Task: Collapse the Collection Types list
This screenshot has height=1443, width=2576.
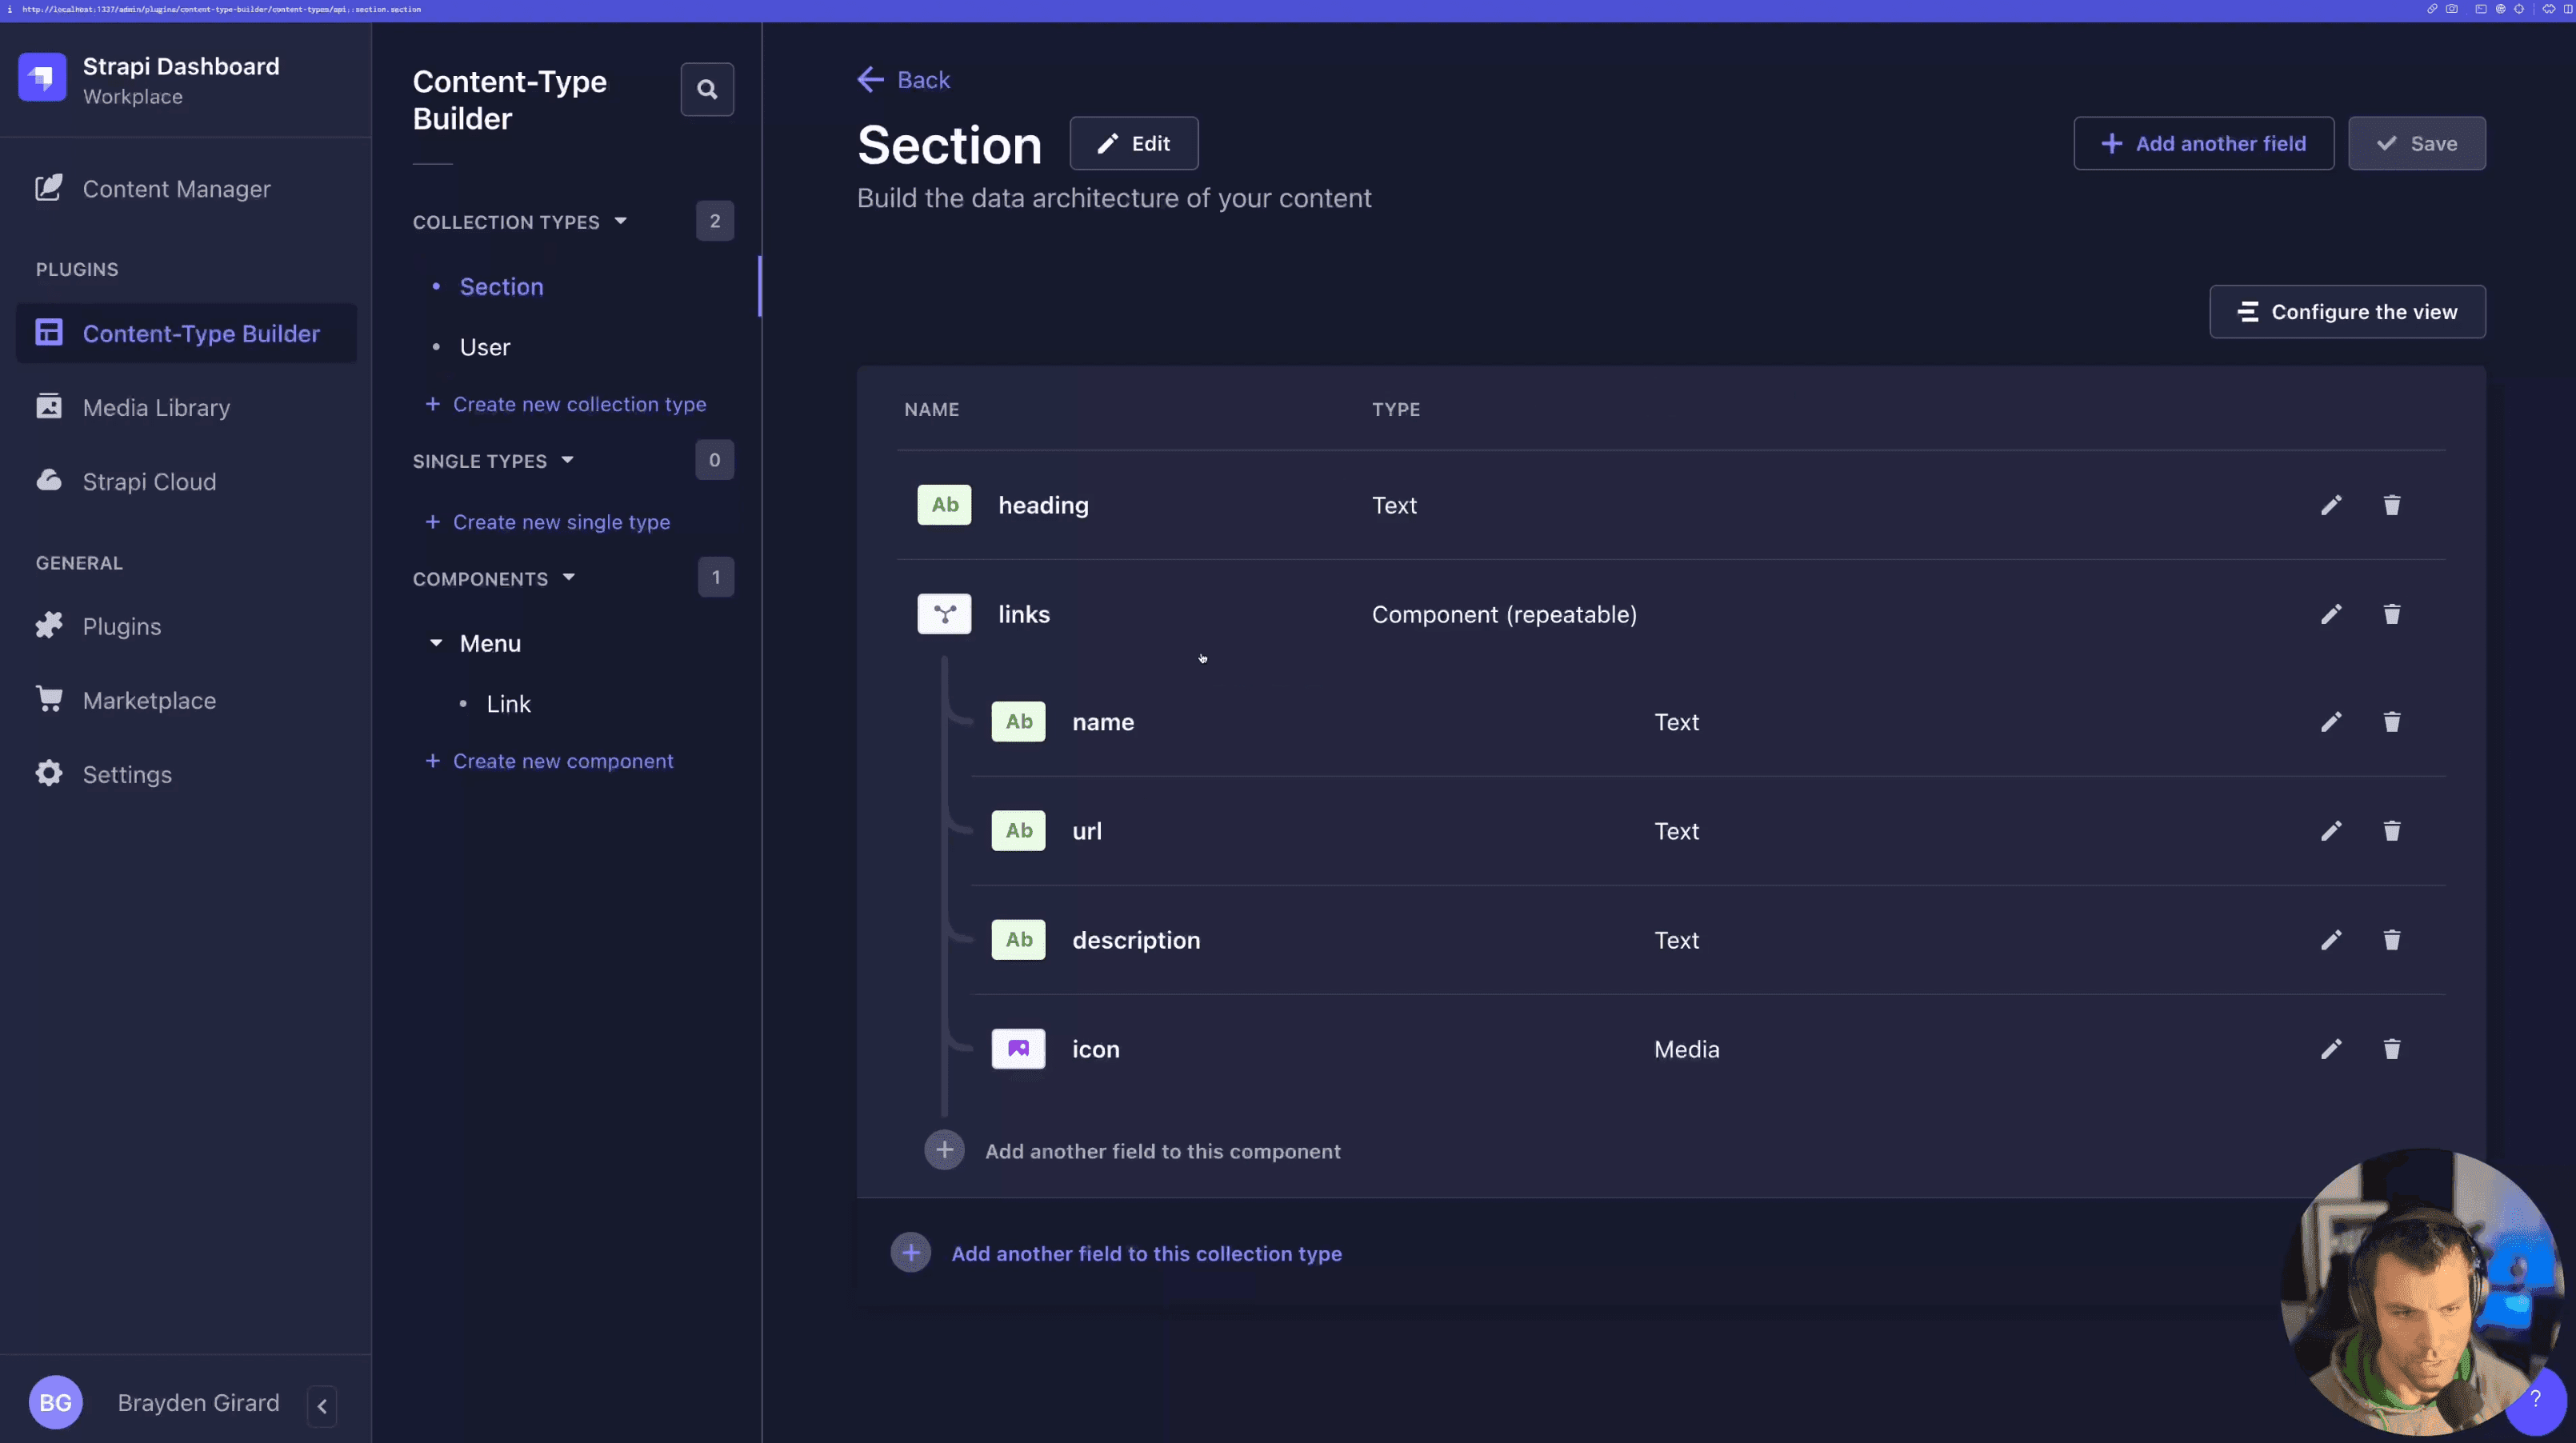Action: pyautogui.click(x=620, y=221)
